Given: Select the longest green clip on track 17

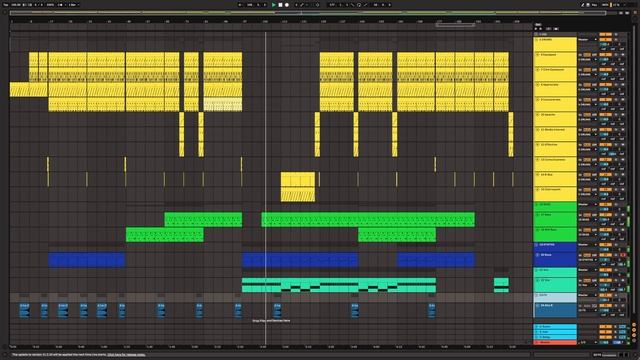Looking at the screenshot, I should (x=368, y=220).
